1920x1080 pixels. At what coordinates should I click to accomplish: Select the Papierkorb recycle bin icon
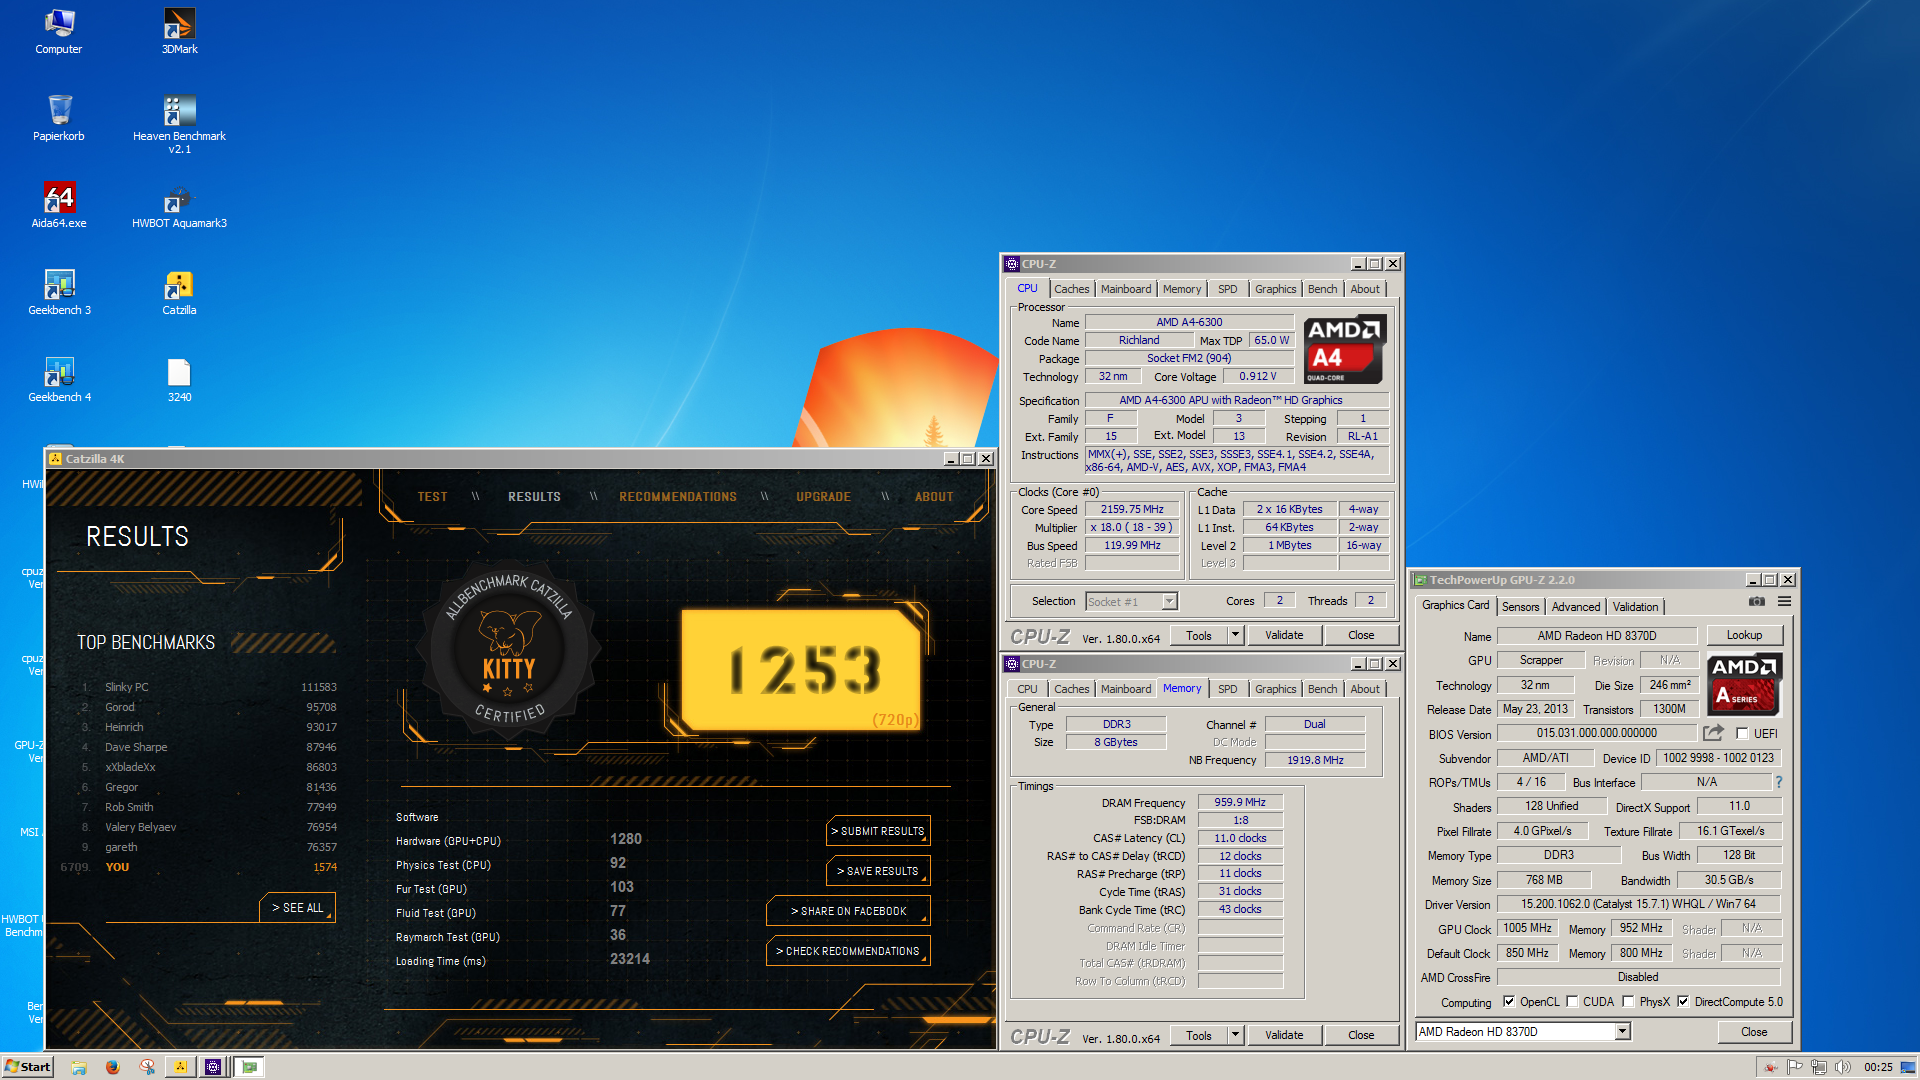pos(59,118)
